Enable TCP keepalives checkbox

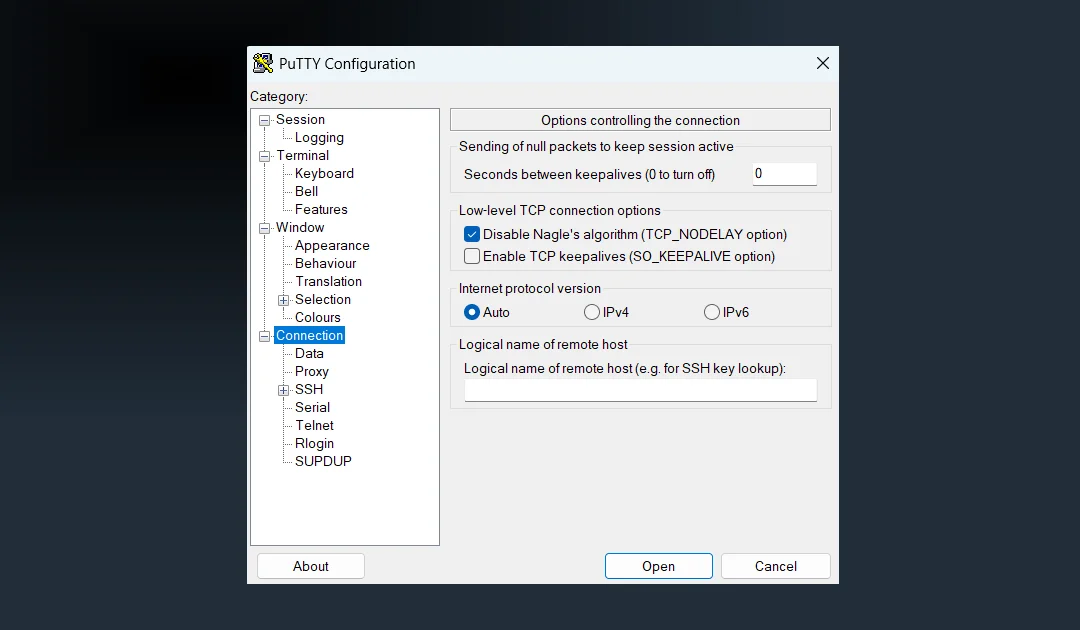pyautogui.click(x=472, y=256)
